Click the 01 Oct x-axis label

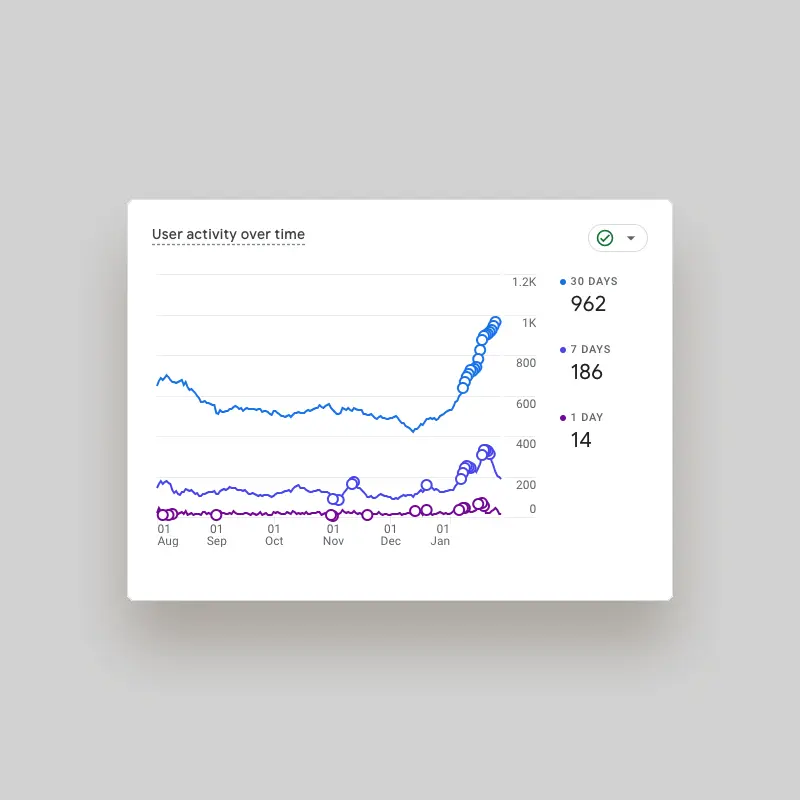click(x=274, y=535)
